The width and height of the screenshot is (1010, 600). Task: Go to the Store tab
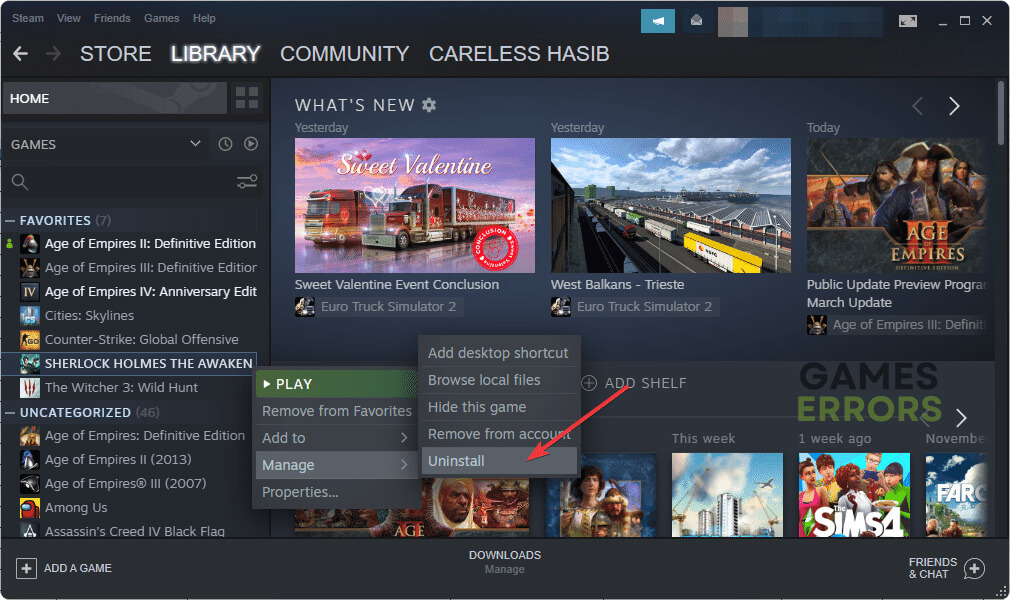click(116, 53)
